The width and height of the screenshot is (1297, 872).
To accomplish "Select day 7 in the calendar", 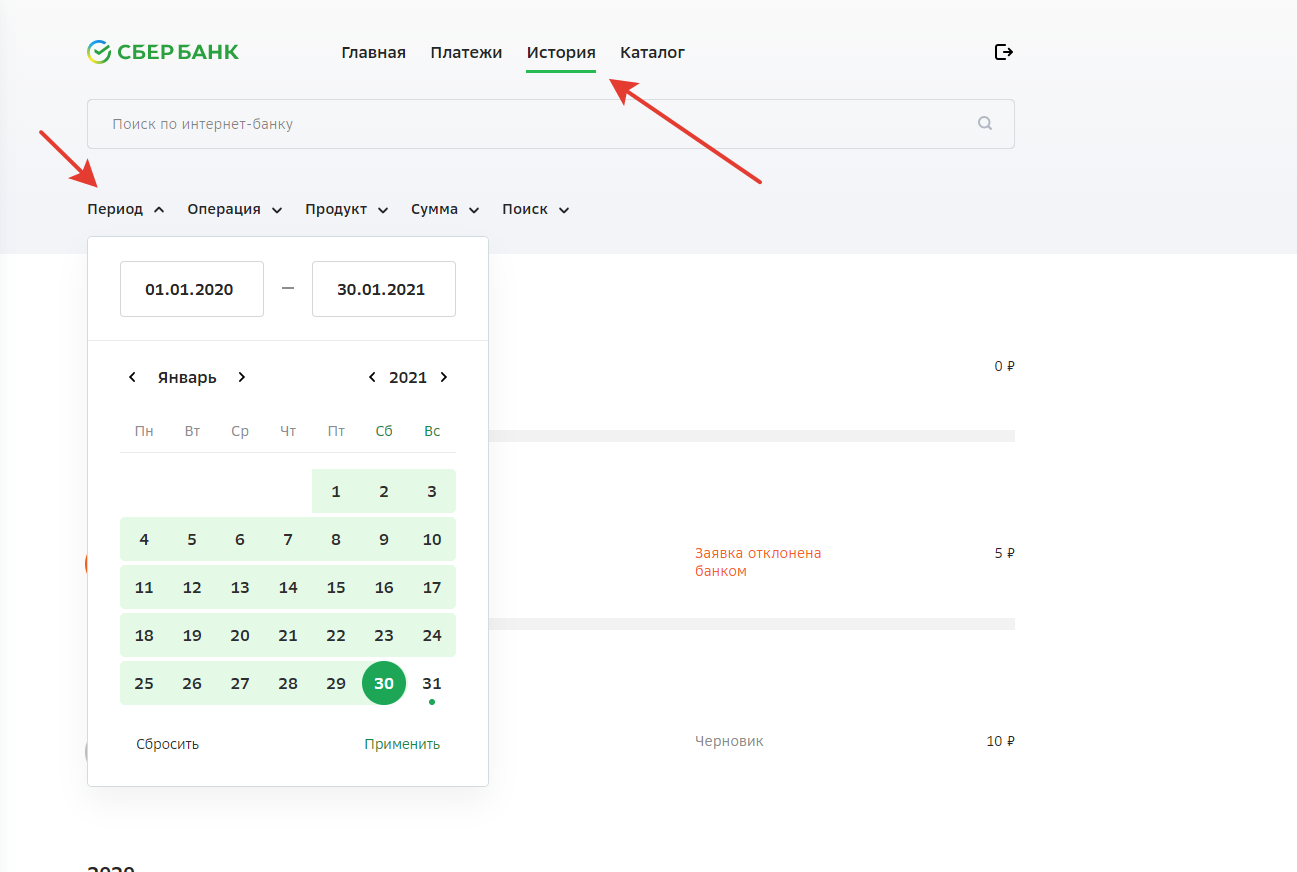I will pos(288,539).
